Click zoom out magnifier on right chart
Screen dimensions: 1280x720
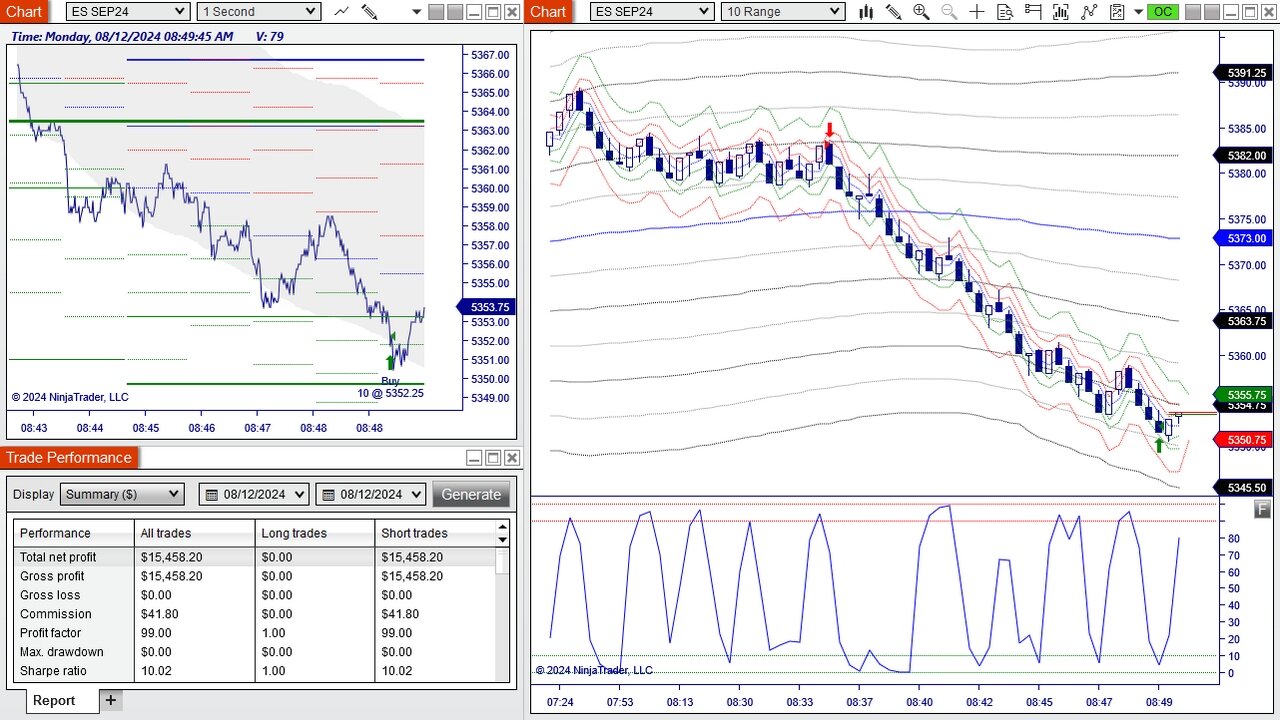[x=949, y=12]
